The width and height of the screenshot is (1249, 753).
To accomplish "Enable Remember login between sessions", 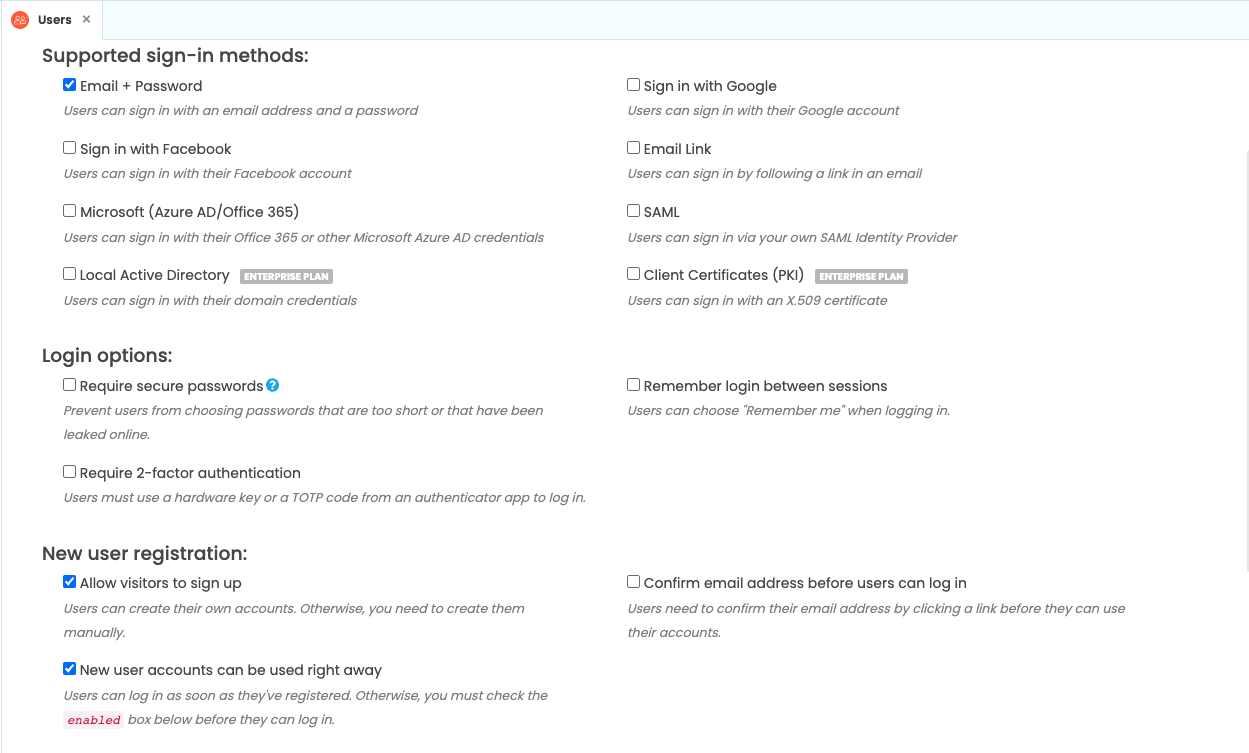I will (x=634, y=385).
